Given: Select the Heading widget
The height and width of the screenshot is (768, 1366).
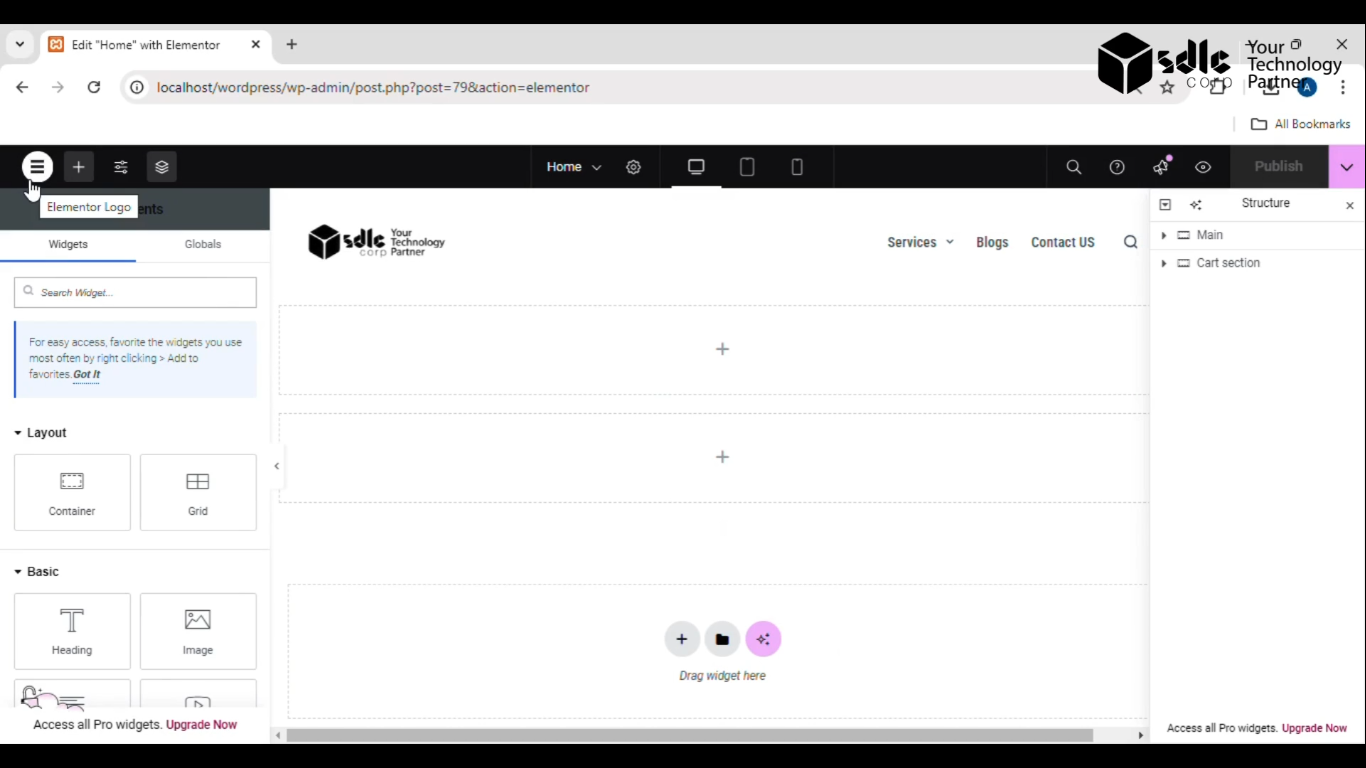Looking at the screenshot, I should coord(72,631).
